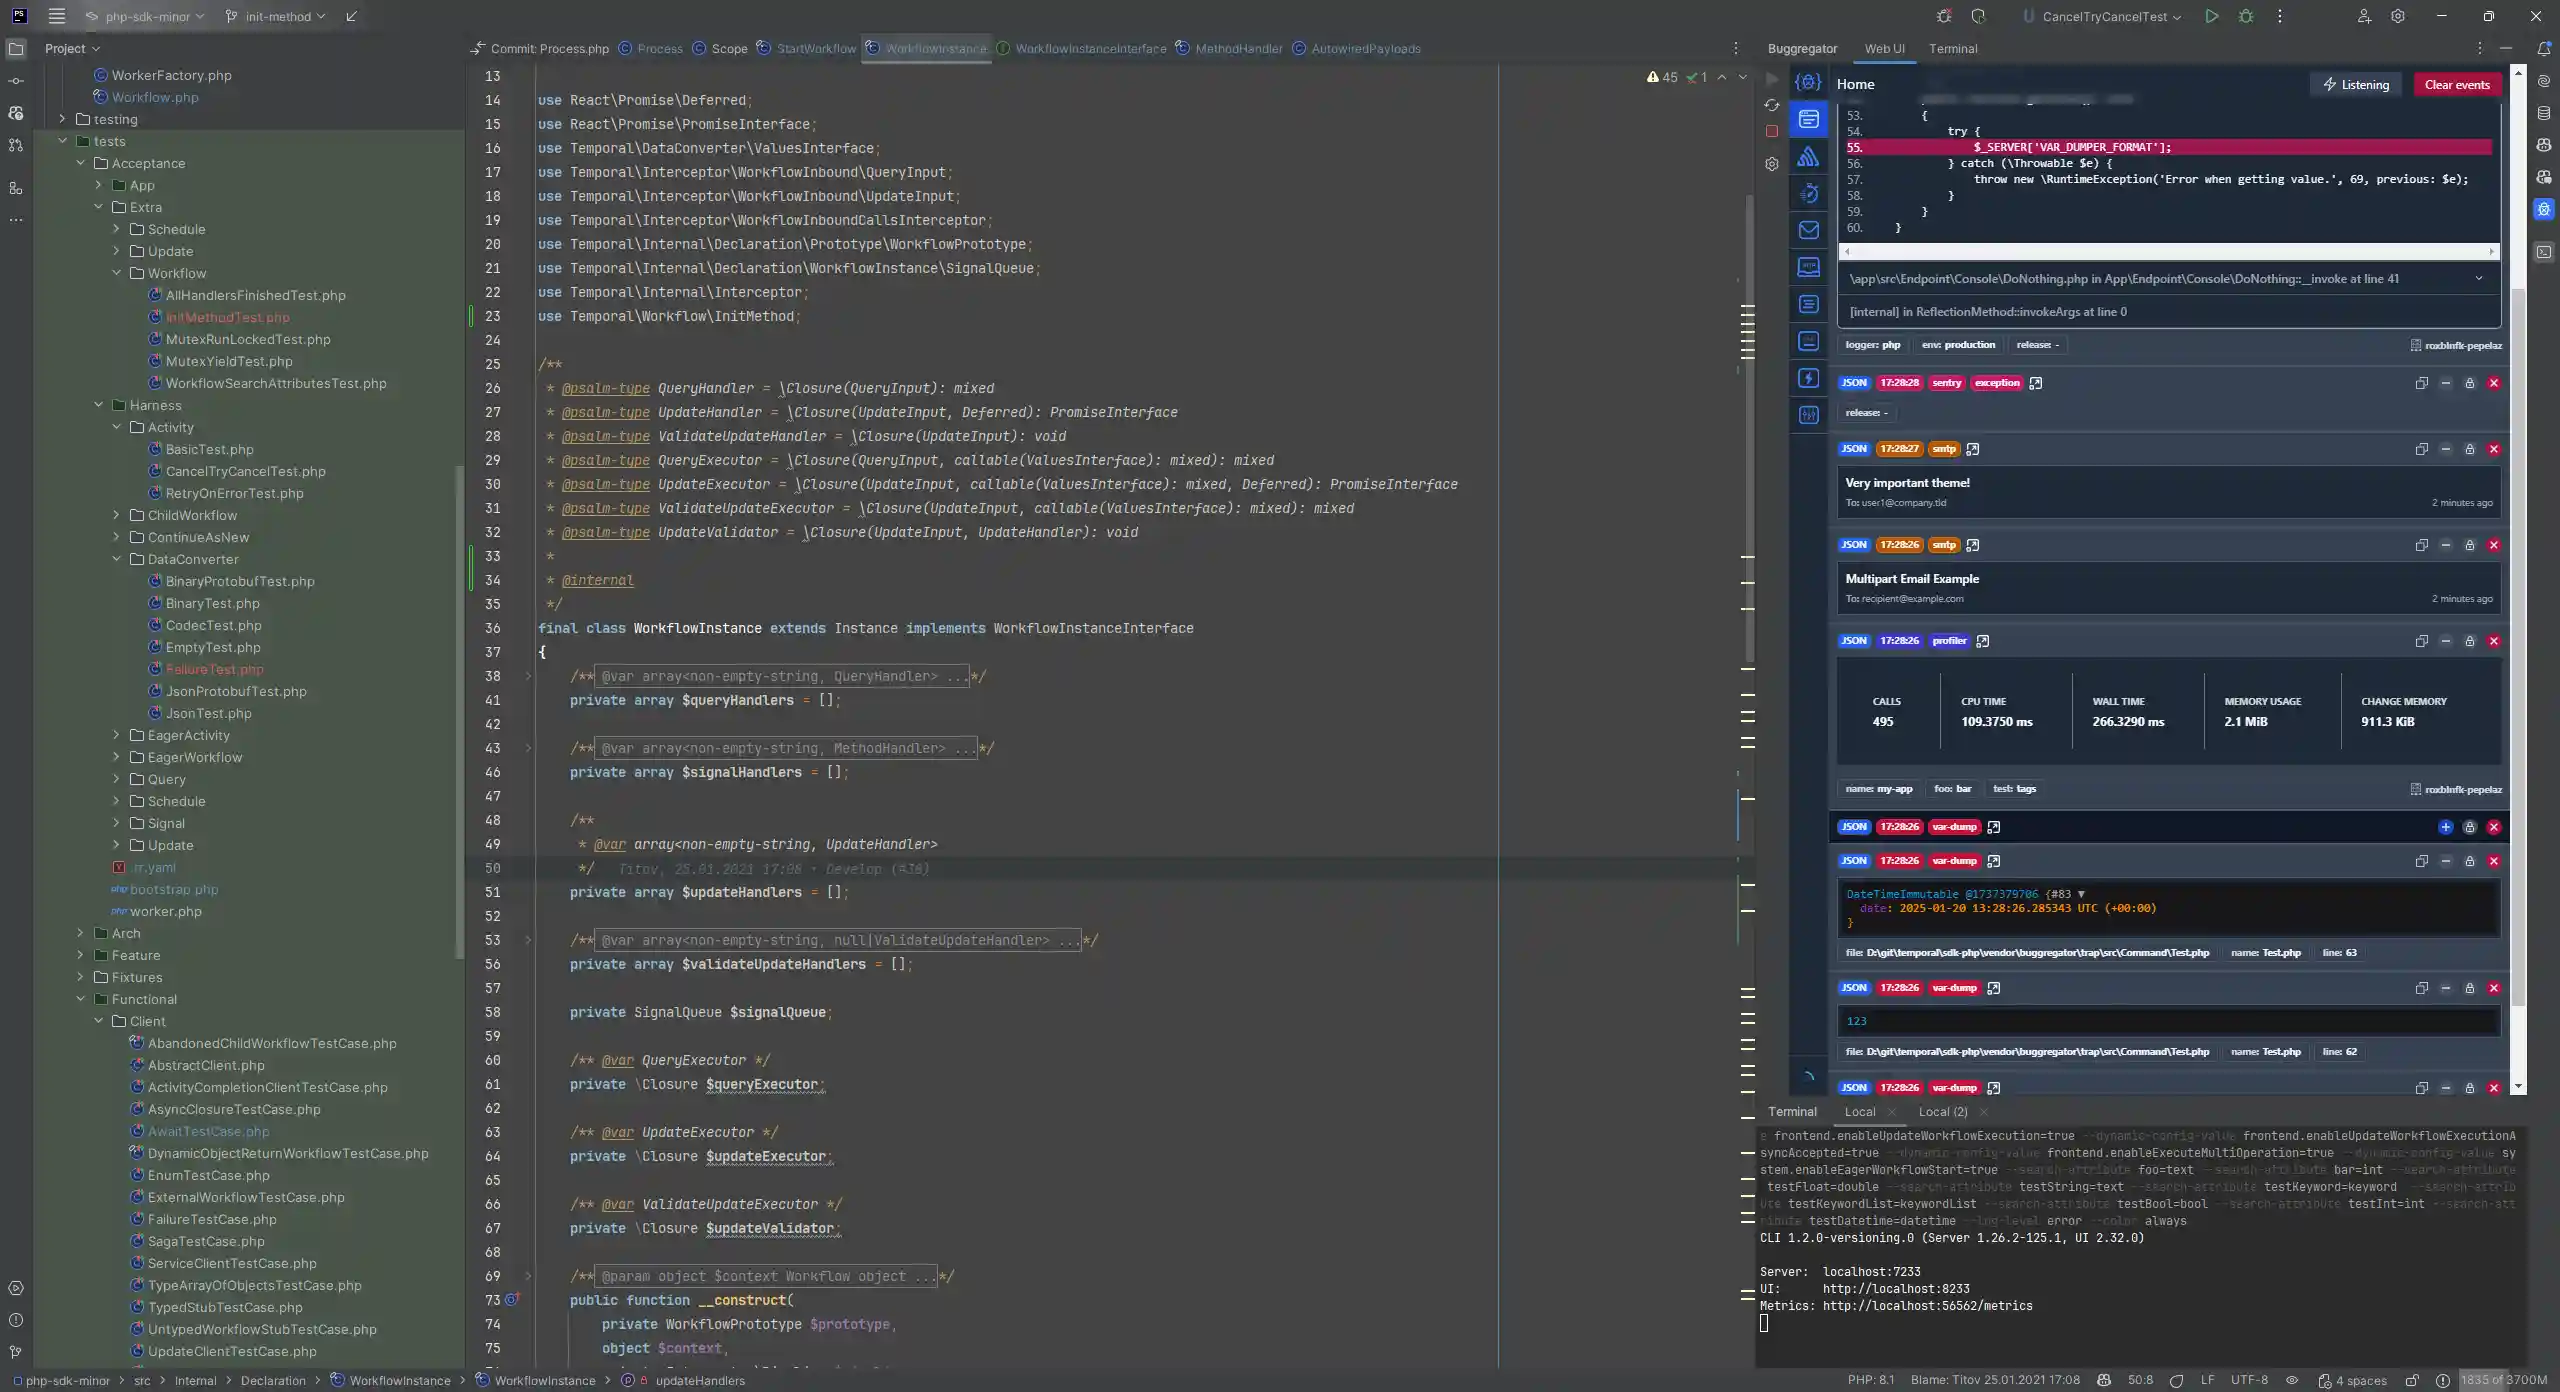The height and width of the screenshot is (1392, 2560).
Task: Open the Notifications bell icon
Action: tap(2545, 48)
